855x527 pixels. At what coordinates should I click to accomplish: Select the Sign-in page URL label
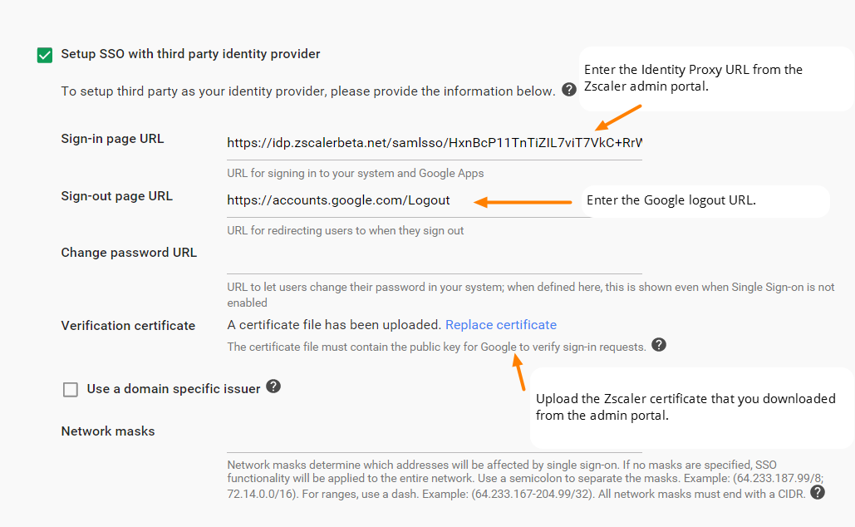point(112,139)
